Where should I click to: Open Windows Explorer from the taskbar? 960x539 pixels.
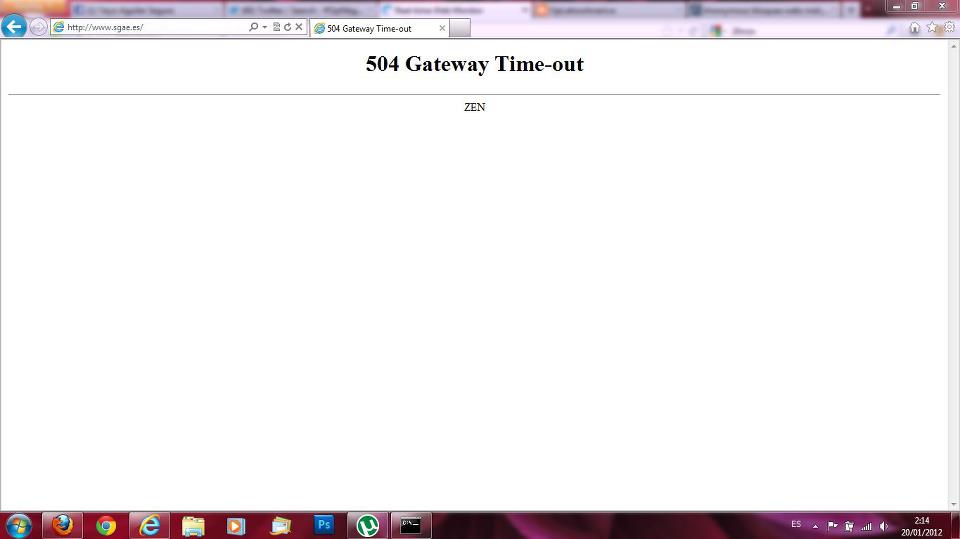pyautogui.click(x=193, y=526)
